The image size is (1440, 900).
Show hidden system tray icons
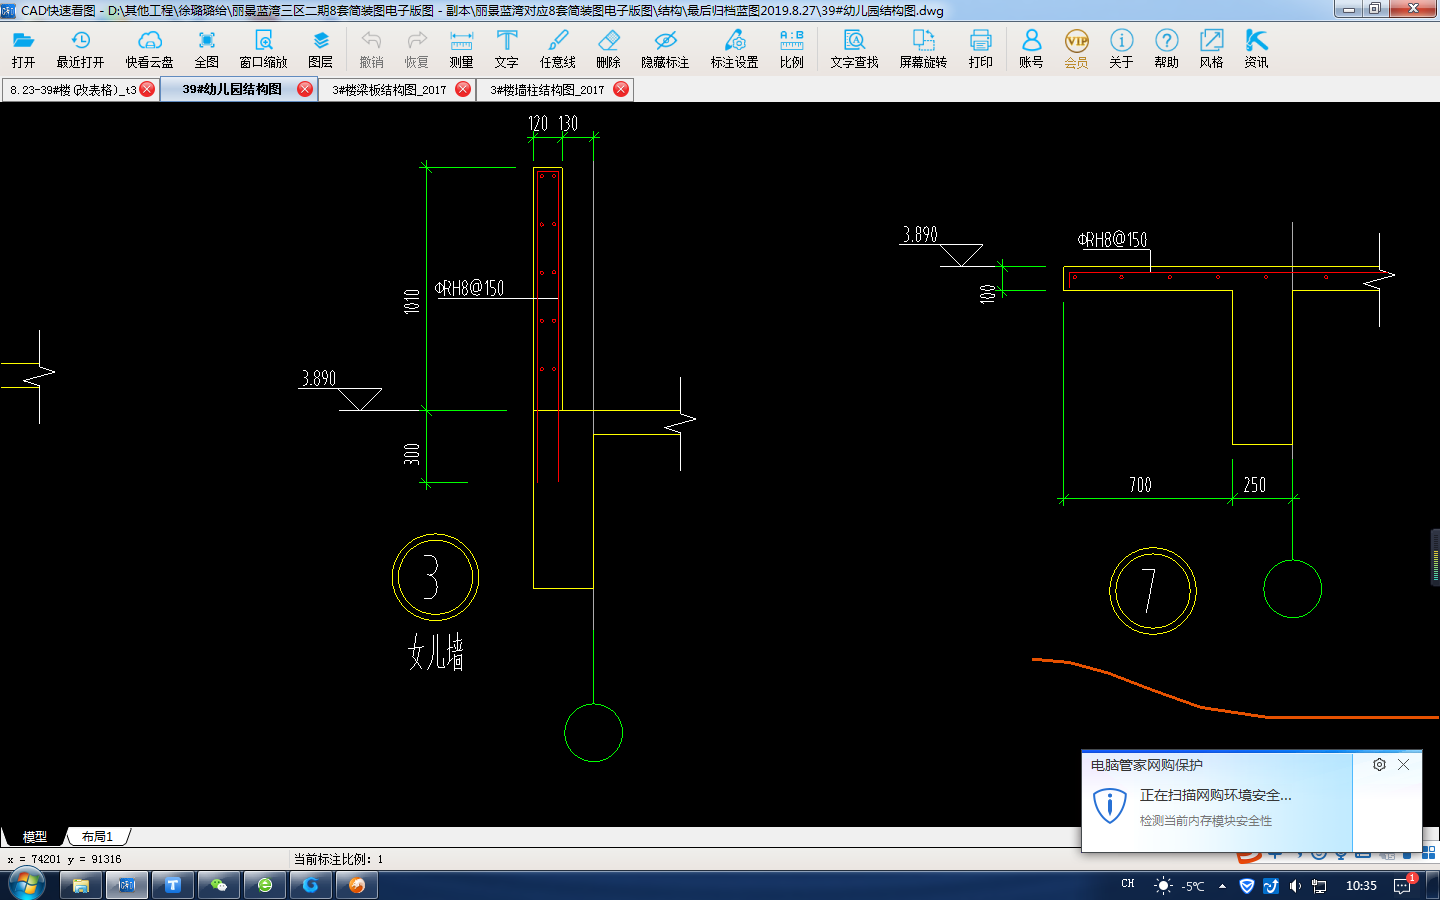click(x=1222, y=886)
